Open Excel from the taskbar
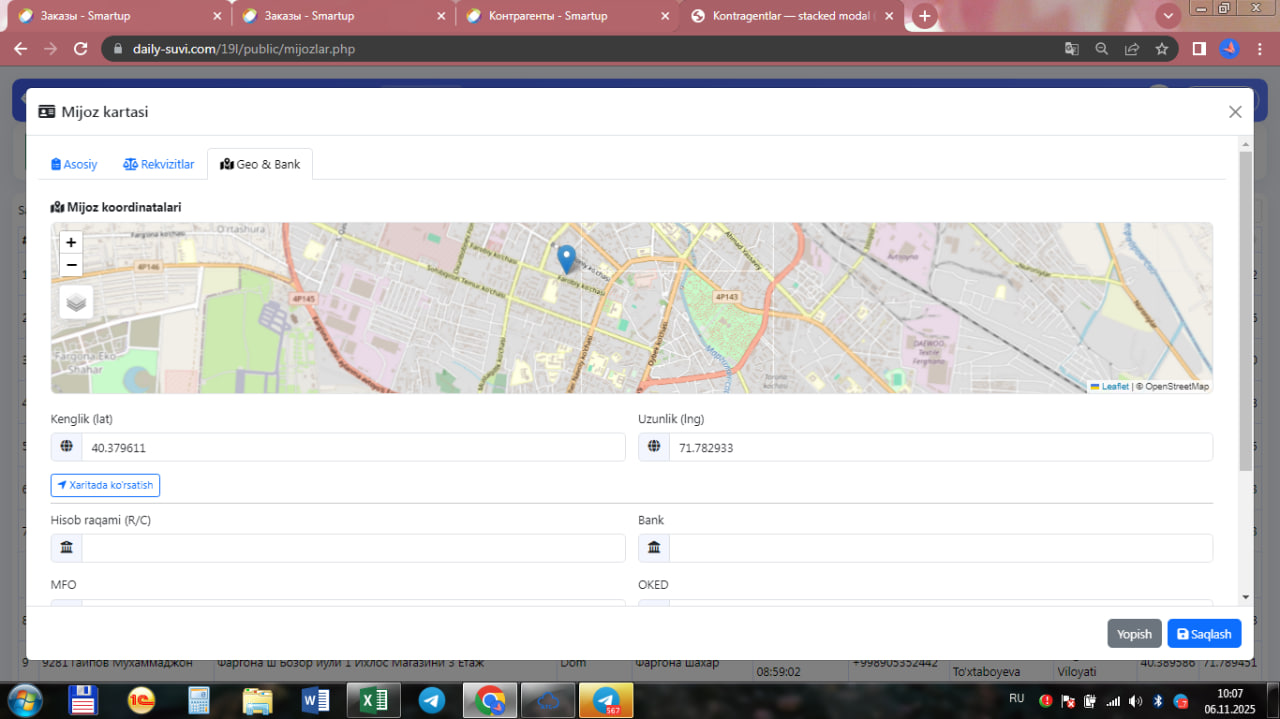The width and height of the screenshot is (1280, 719). [x=374, y=700]
